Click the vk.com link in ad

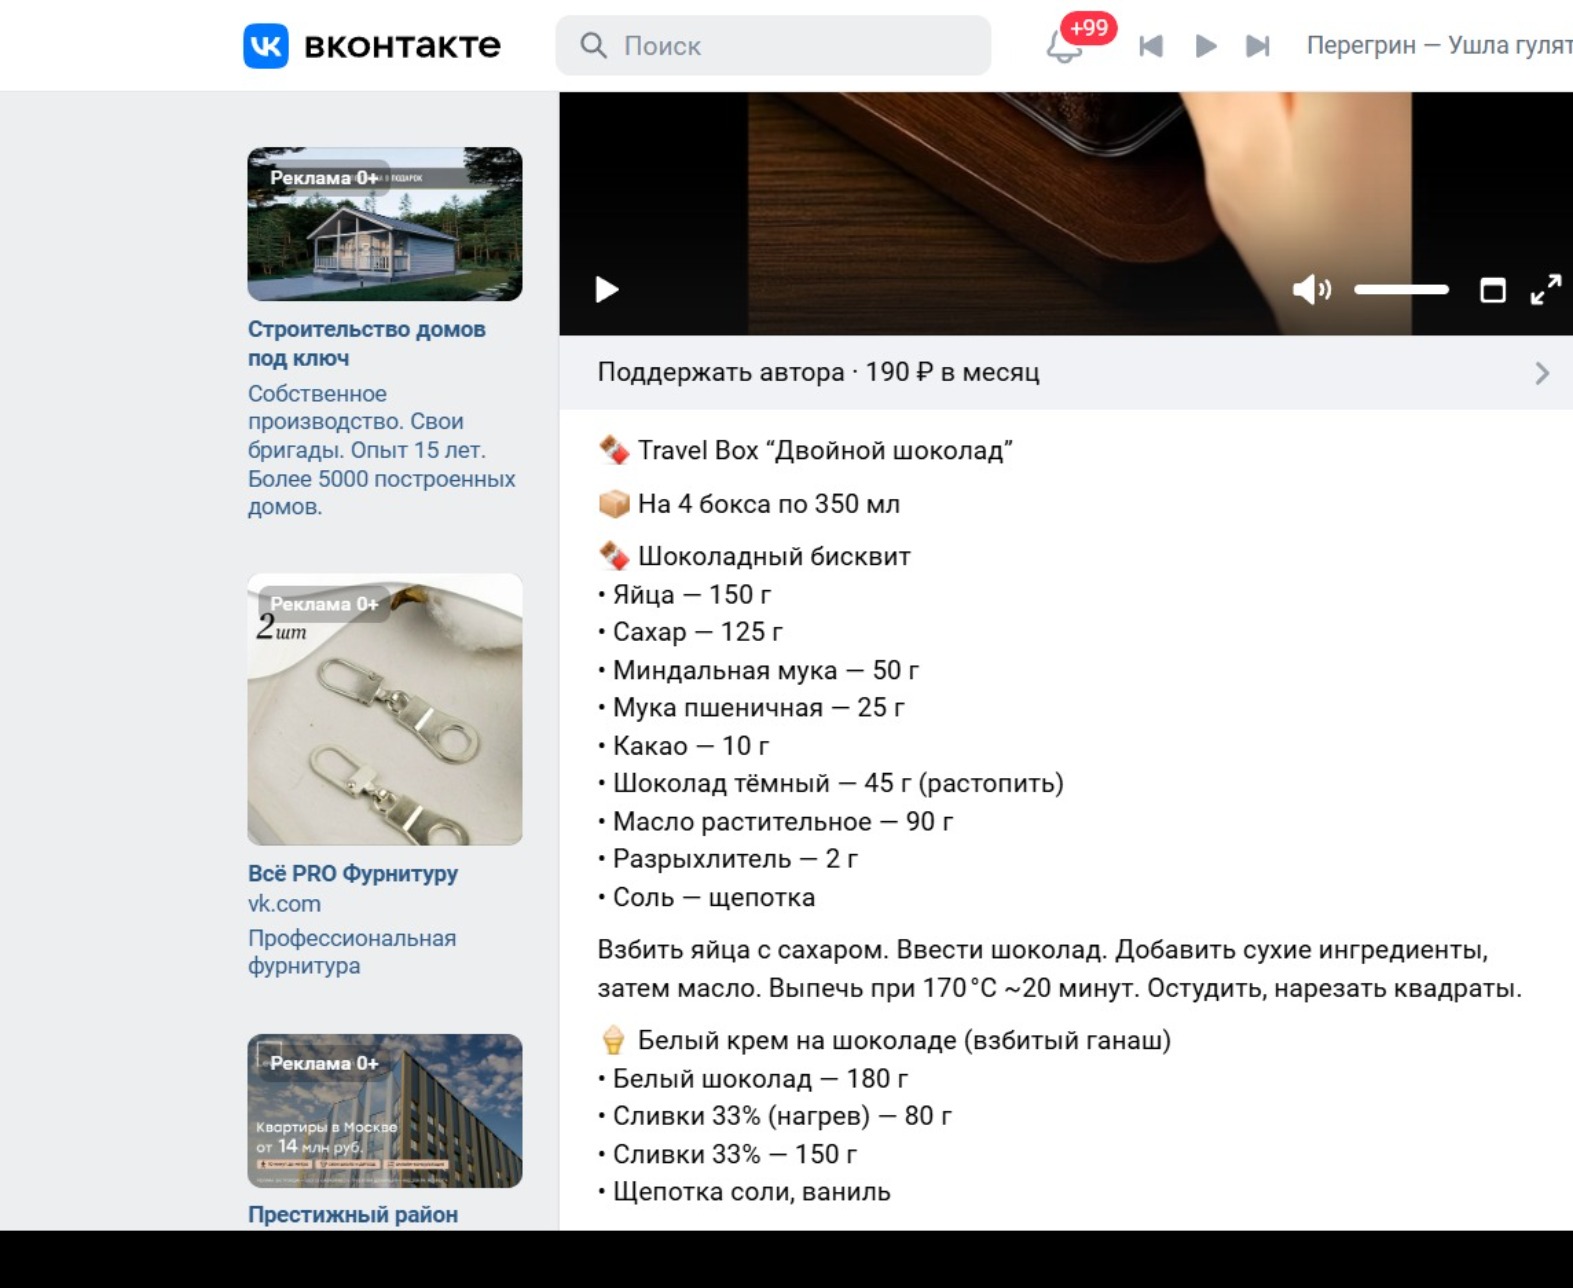click(x=284, y=904)
